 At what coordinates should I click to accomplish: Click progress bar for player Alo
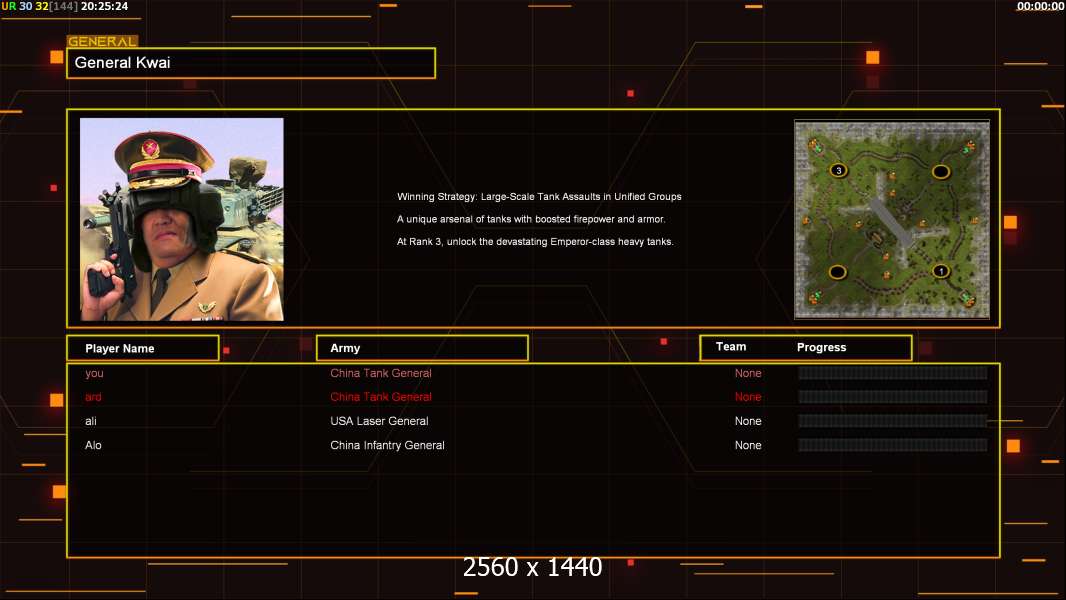point(893,445)
